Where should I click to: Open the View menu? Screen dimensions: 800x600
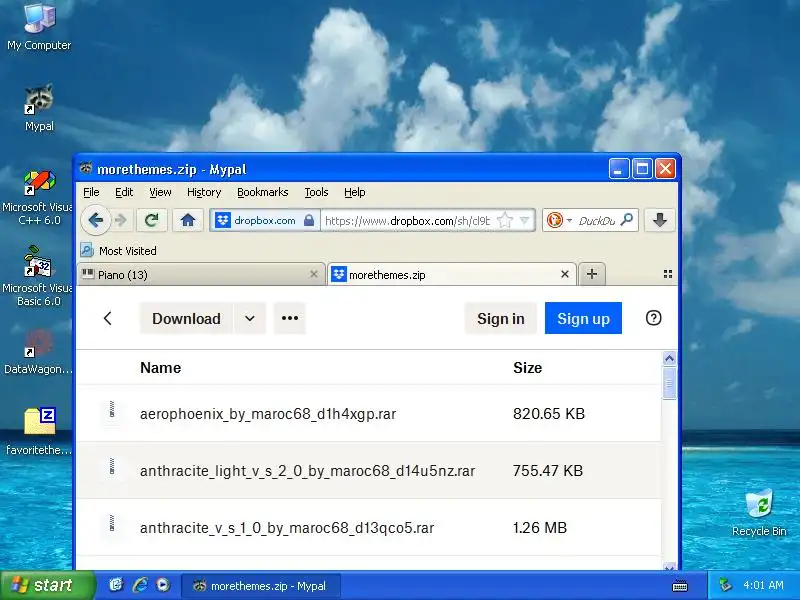click(160, 192)
